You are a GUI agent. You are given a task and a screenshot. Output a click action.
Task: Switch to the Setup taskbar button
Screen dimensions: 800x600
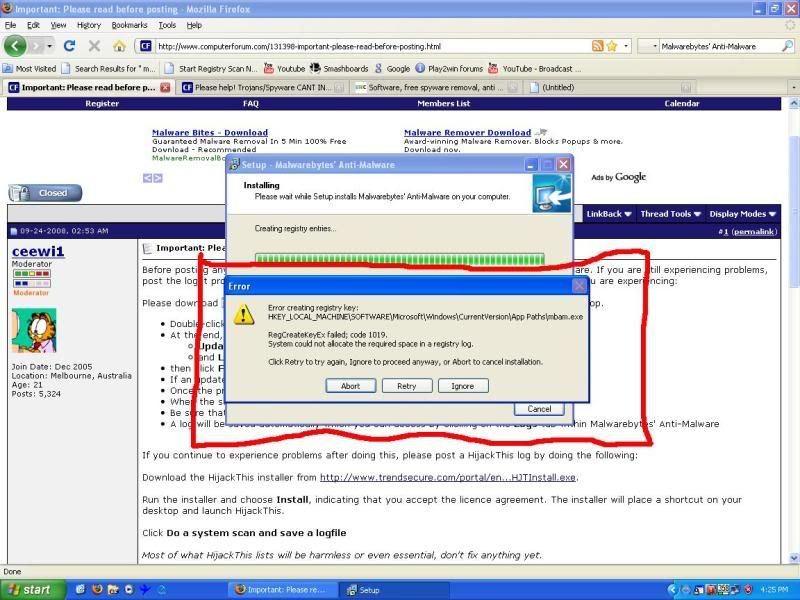point(392,590)
